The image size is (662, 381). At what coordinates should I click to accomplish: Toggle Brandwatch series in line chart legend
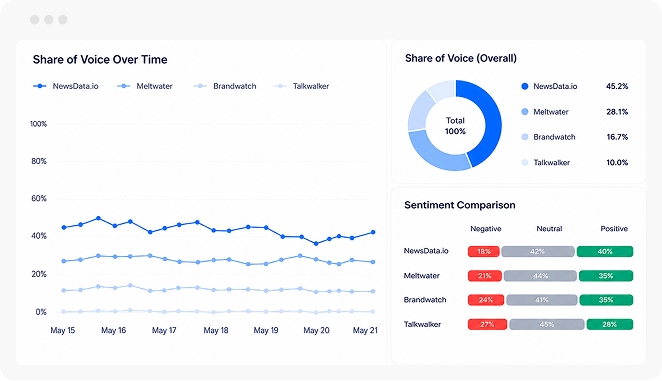pos(225,86)
